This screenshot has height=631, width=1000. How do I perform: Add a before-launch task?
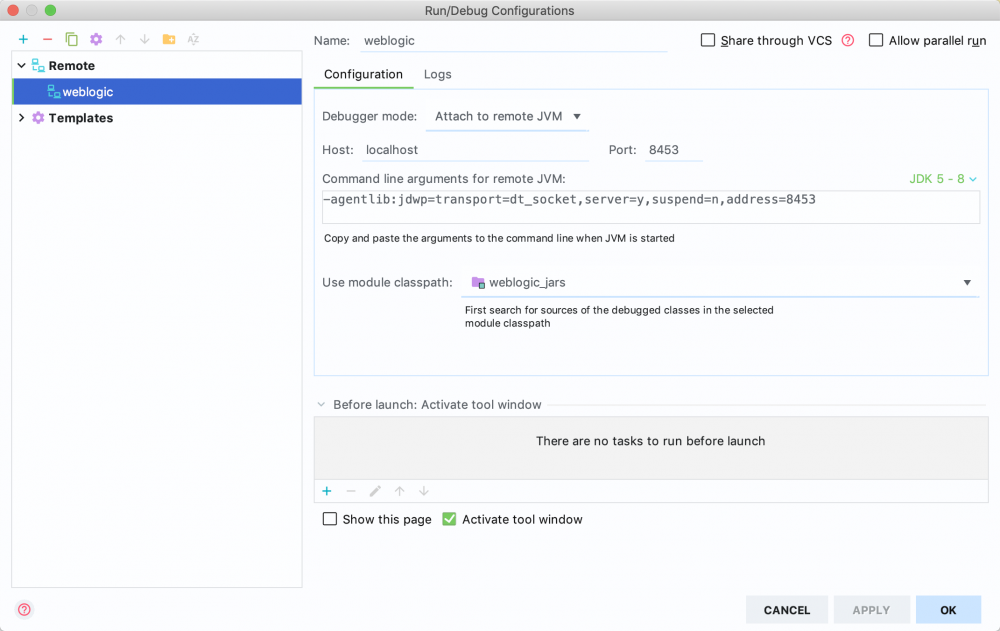pyautogui.click(x=326, y=491)
